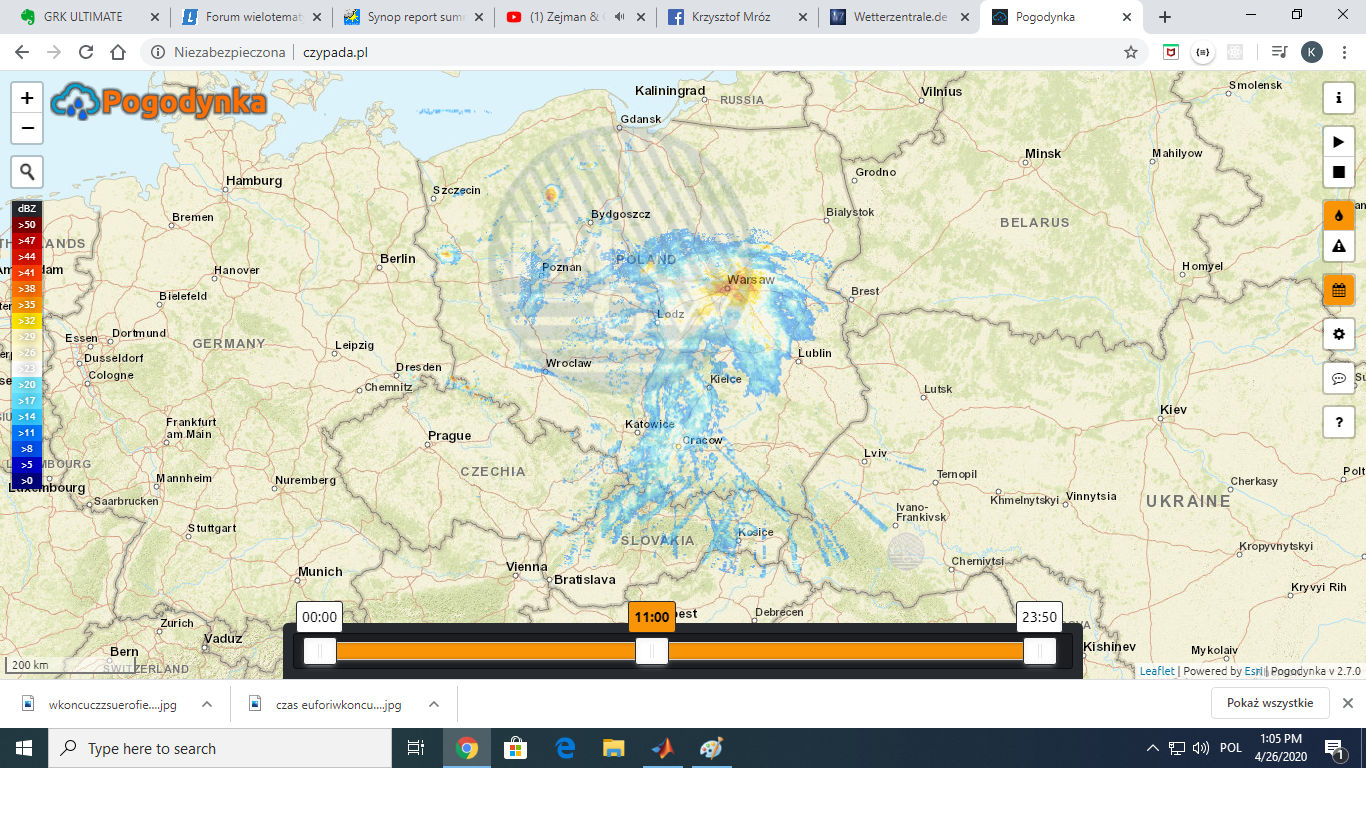Open the chat comments panel

click(1339, 378)
